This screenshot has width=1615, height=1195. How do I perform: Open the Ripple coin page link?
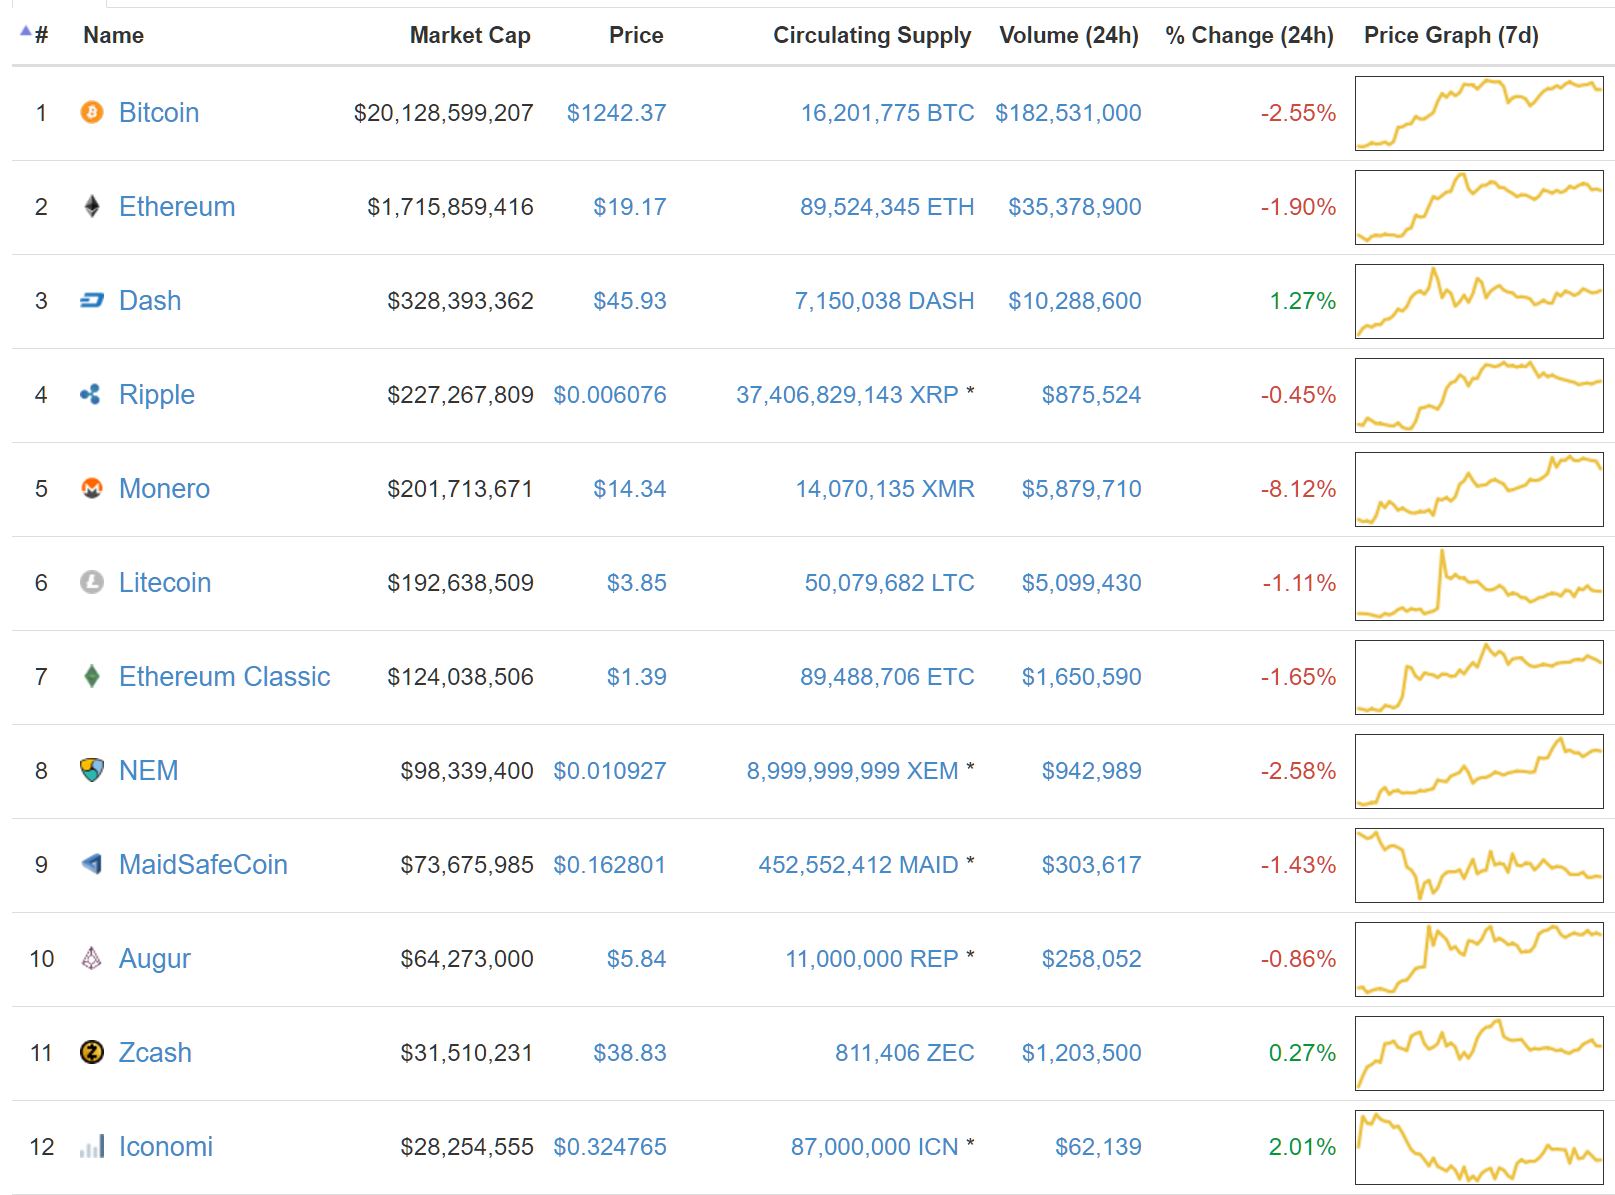click(157, 394)
